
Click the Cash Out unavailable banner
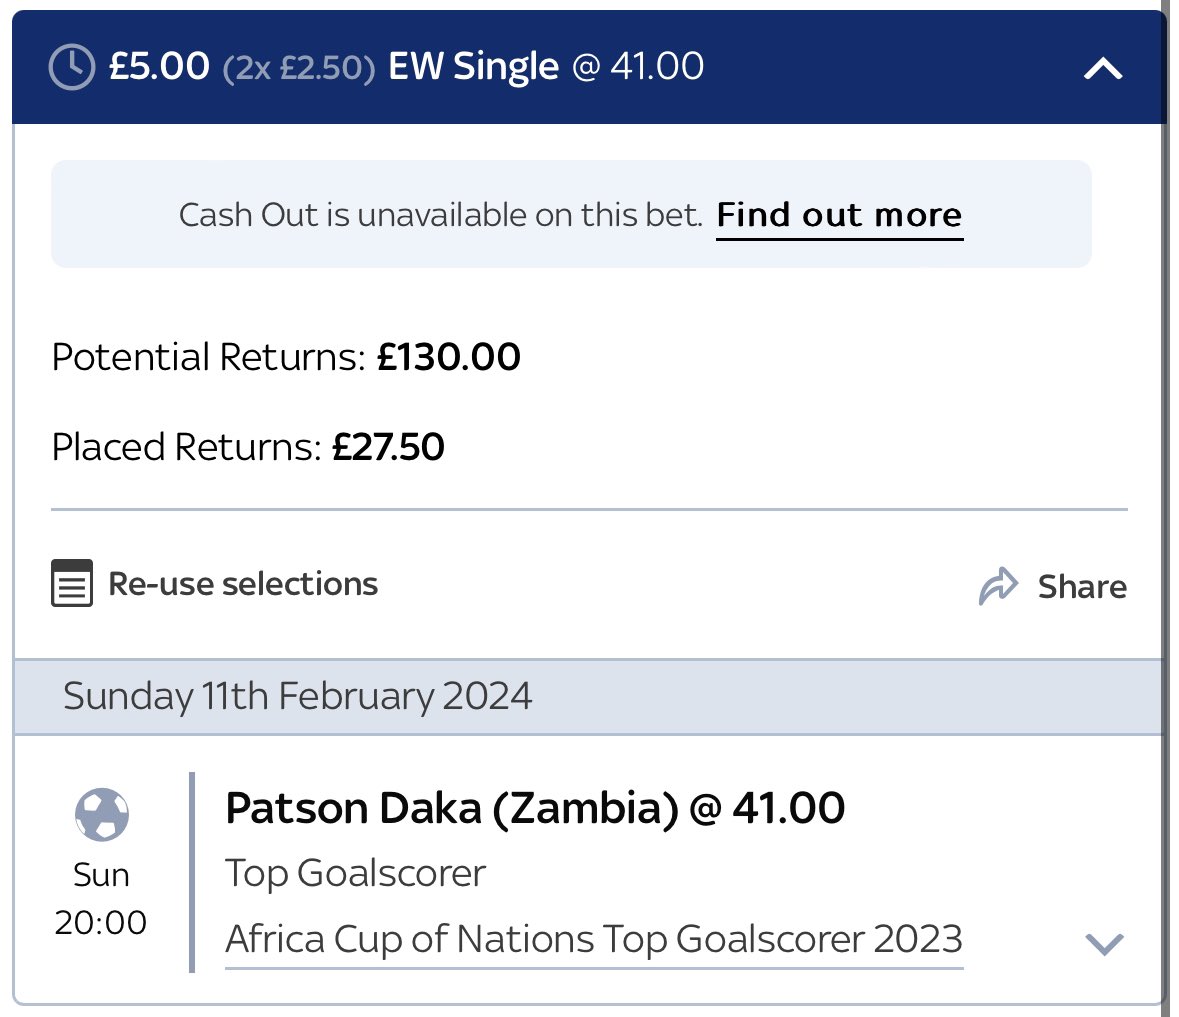pos(440,215)
